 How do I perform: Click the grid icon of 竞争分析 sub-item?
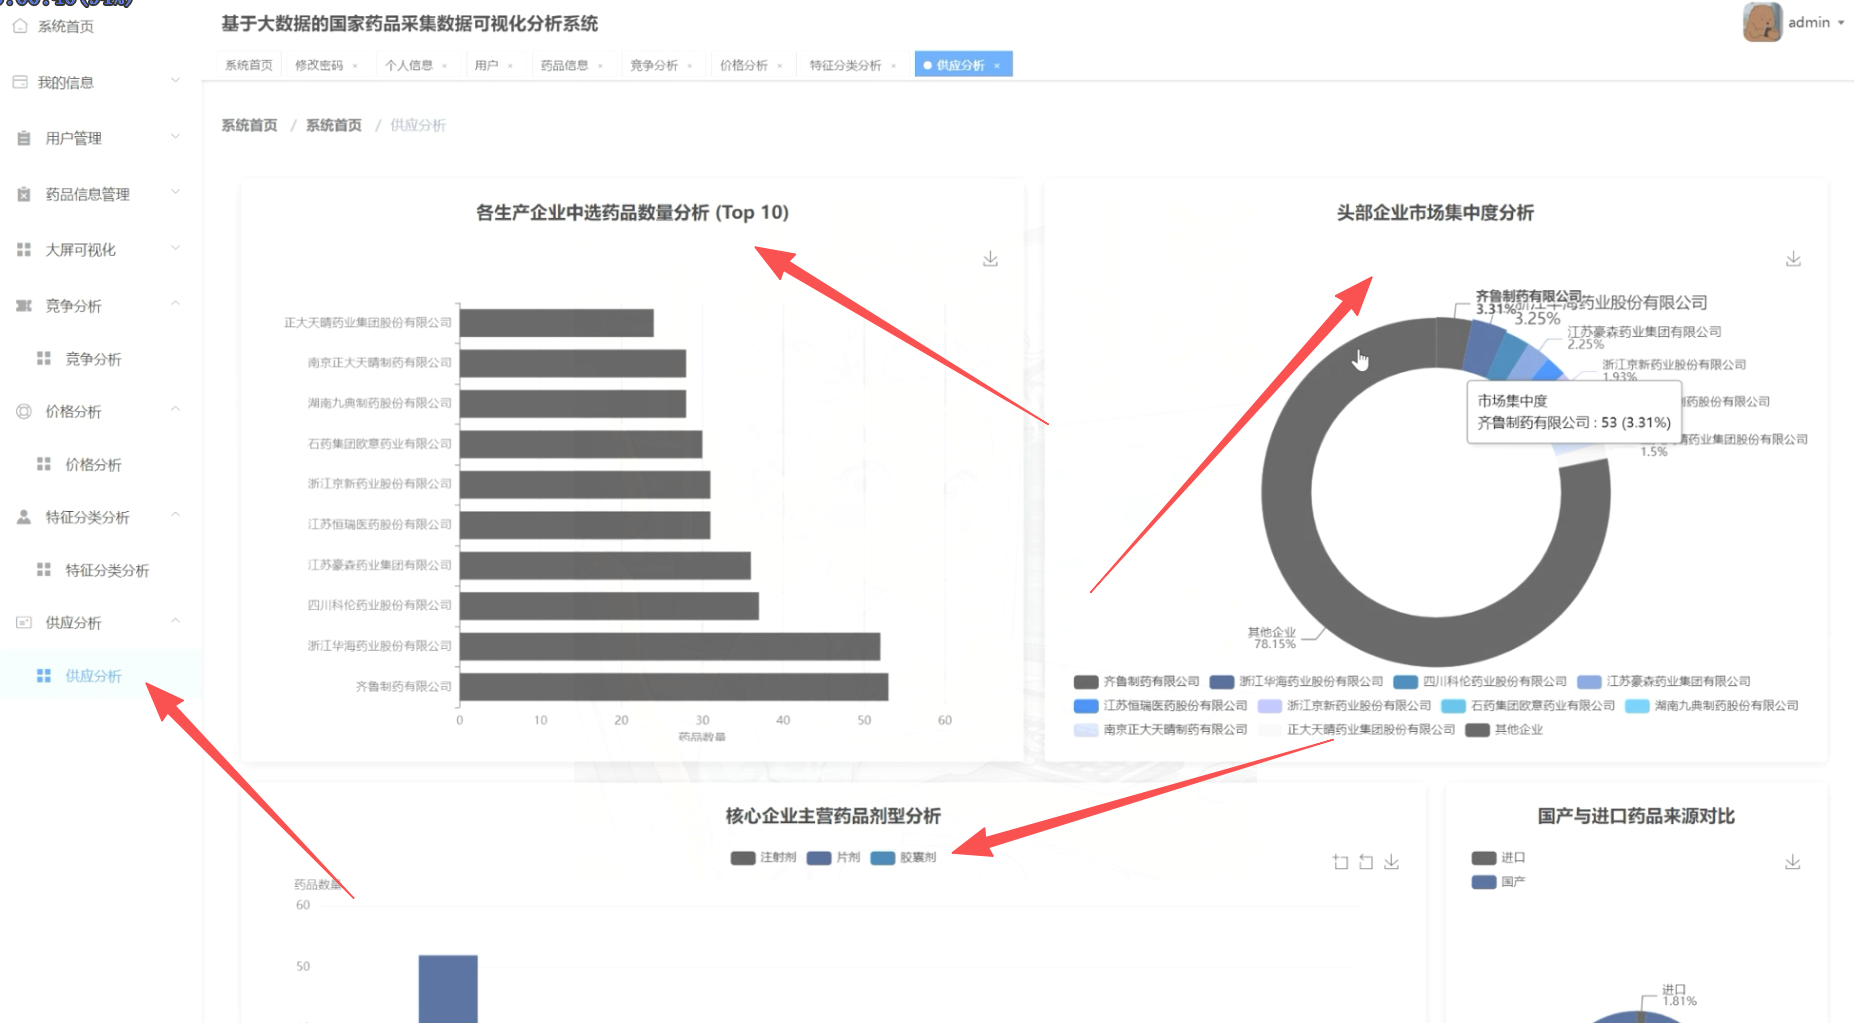click(44, 358)
